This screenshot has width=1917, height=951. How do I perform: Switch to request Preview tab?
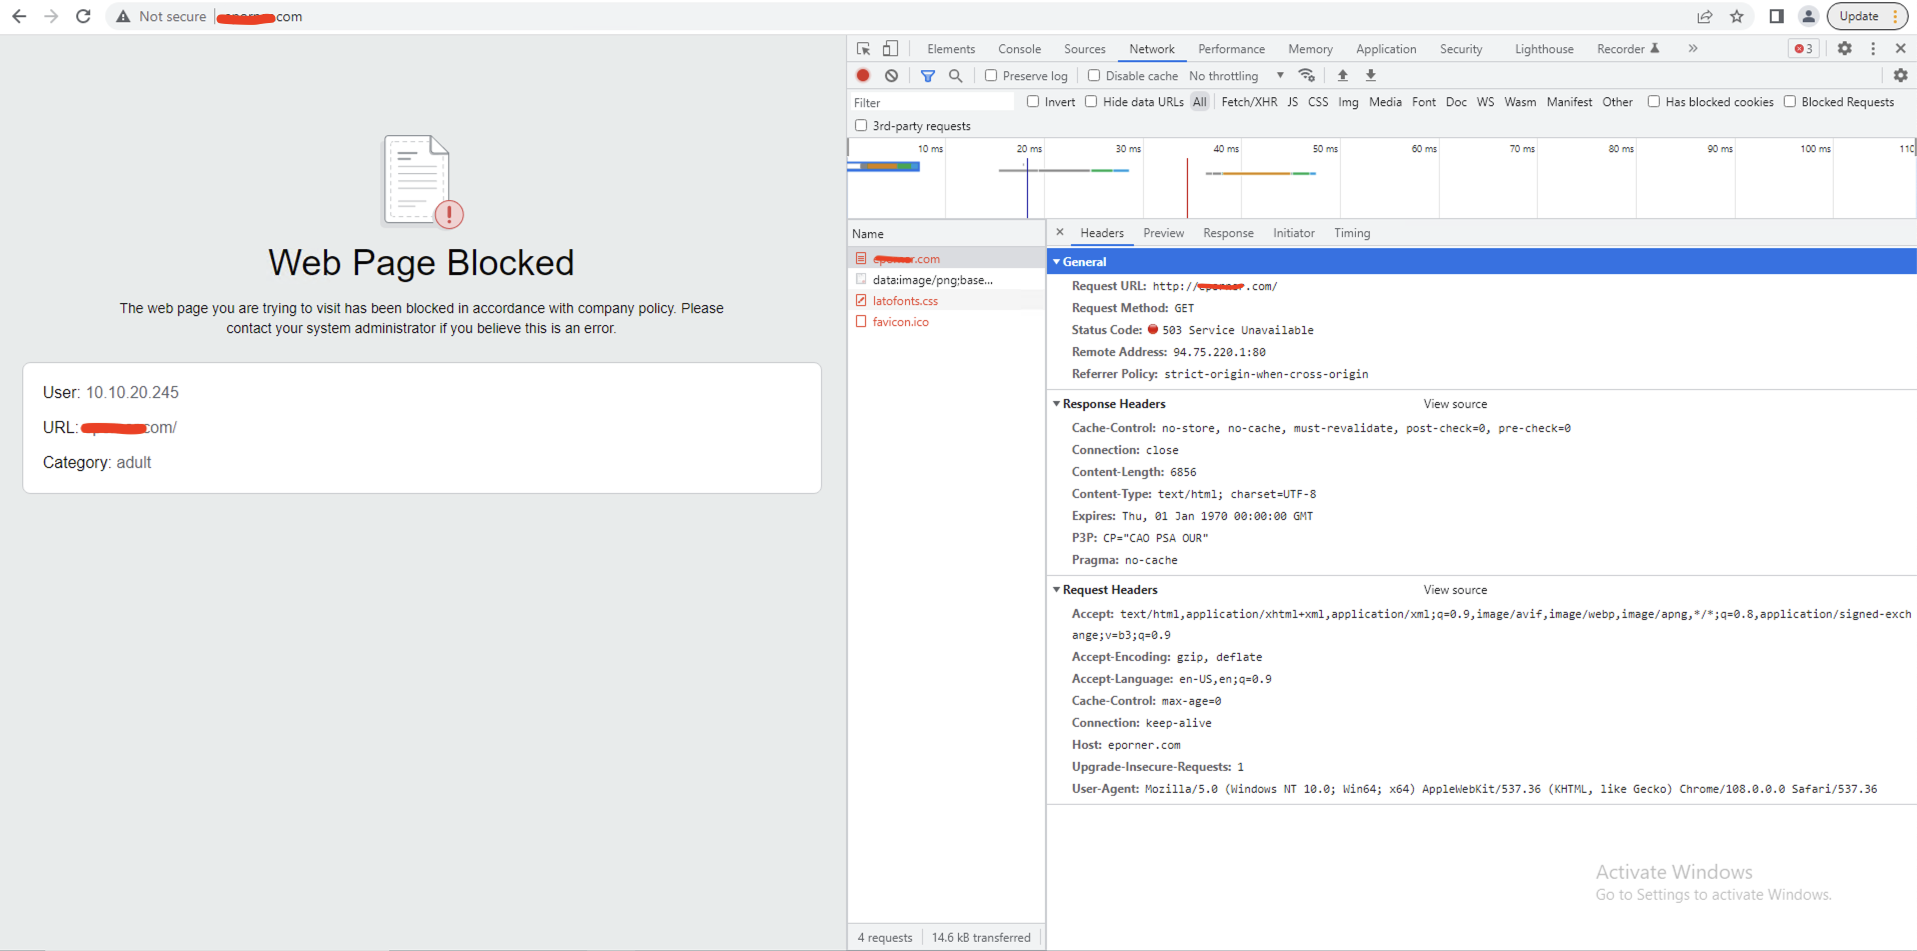pos(1163,233)
